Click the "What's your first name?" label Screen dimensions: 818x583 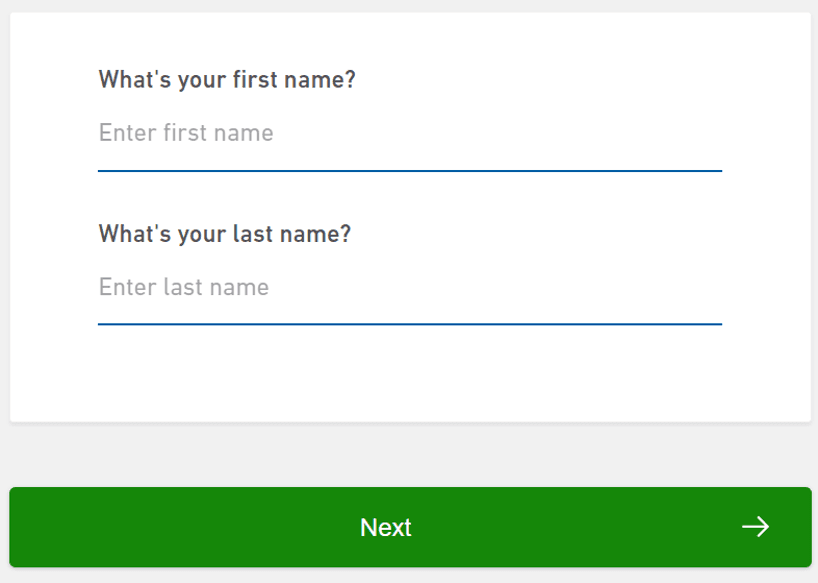[x=227, y=79]
